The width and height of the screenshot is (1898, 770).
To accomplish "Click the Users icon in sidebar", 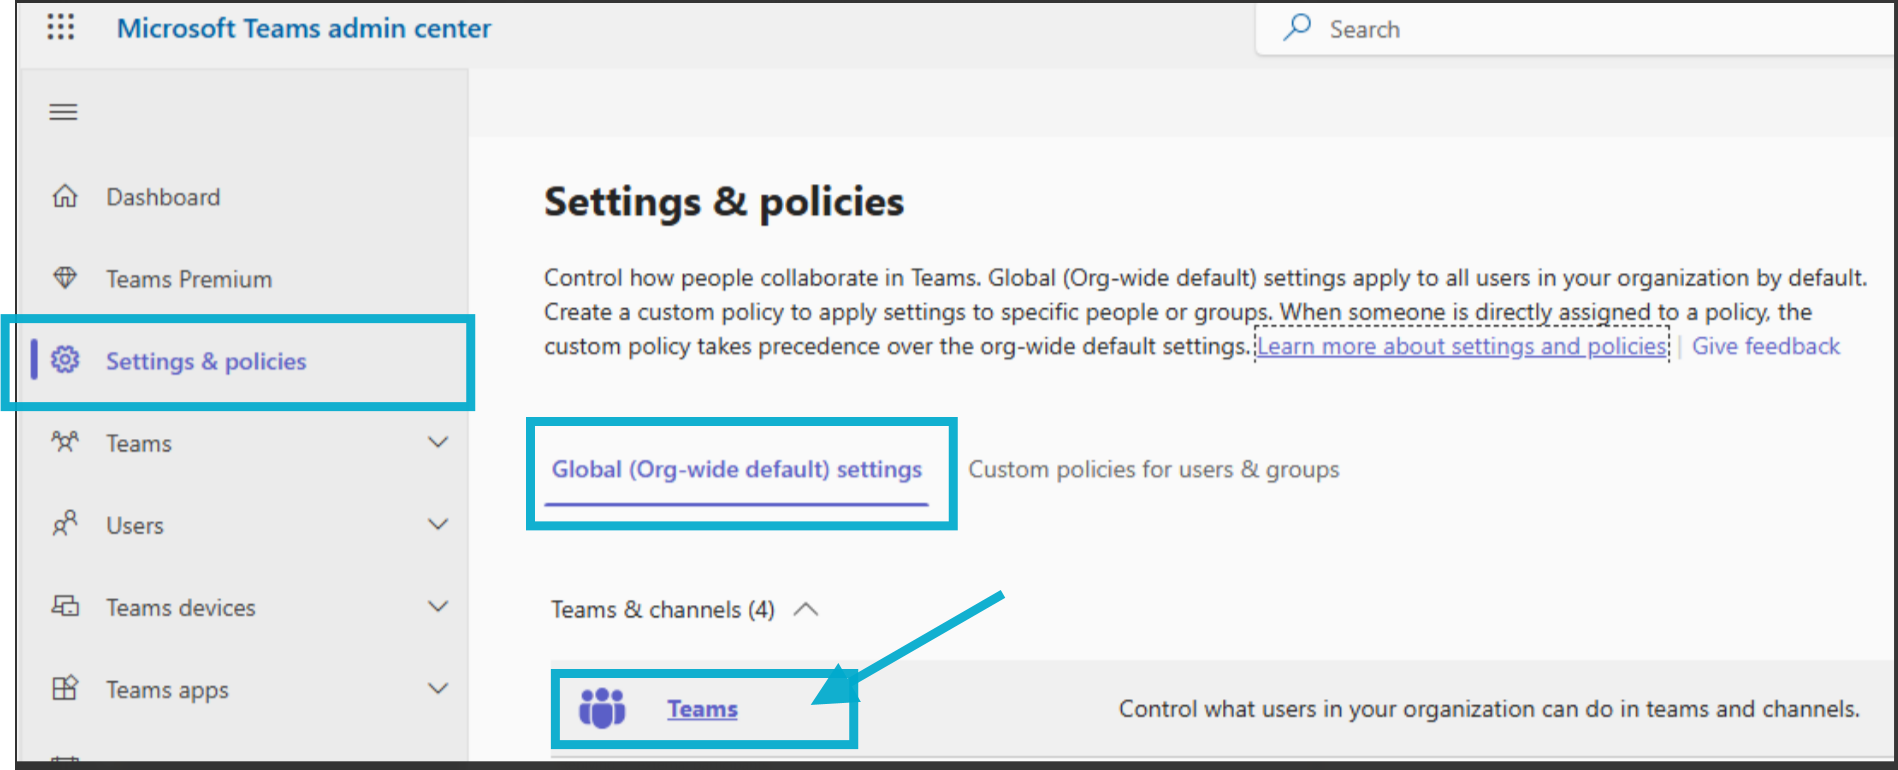I will pyautogui.click(x=65, y=524).
